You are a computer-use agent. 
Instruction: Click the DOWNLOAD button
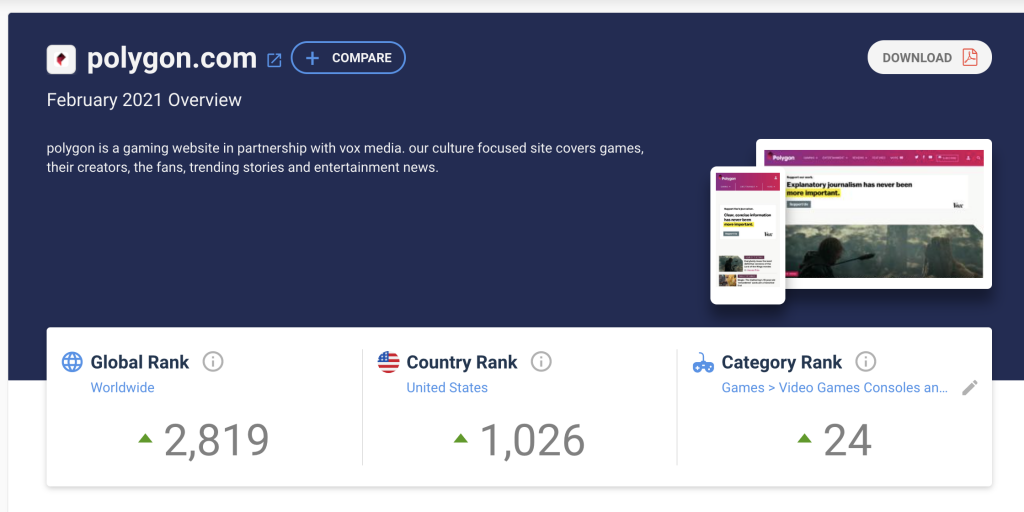[x=929, y=57]
